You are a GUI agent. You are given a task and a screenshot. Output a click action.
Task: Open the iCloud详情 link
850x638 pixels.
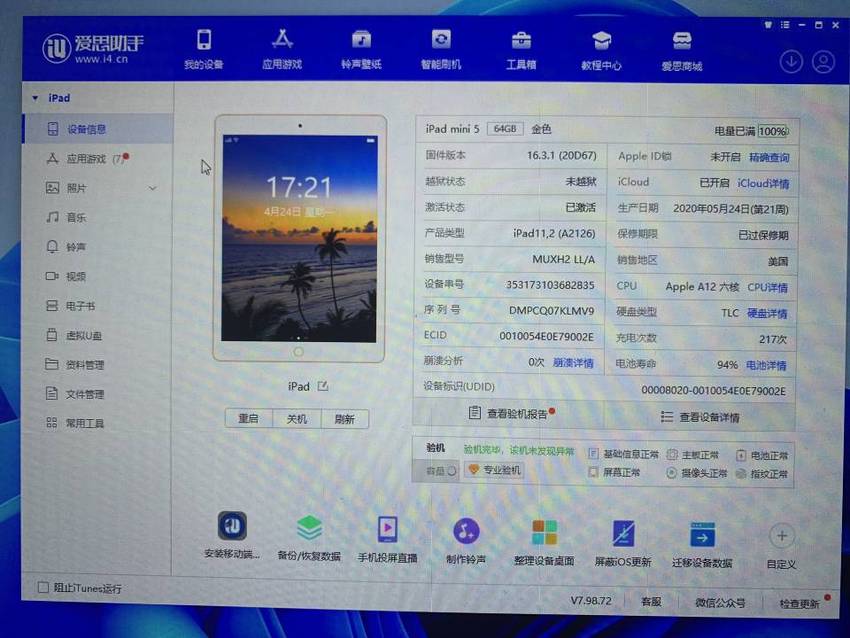763,184
